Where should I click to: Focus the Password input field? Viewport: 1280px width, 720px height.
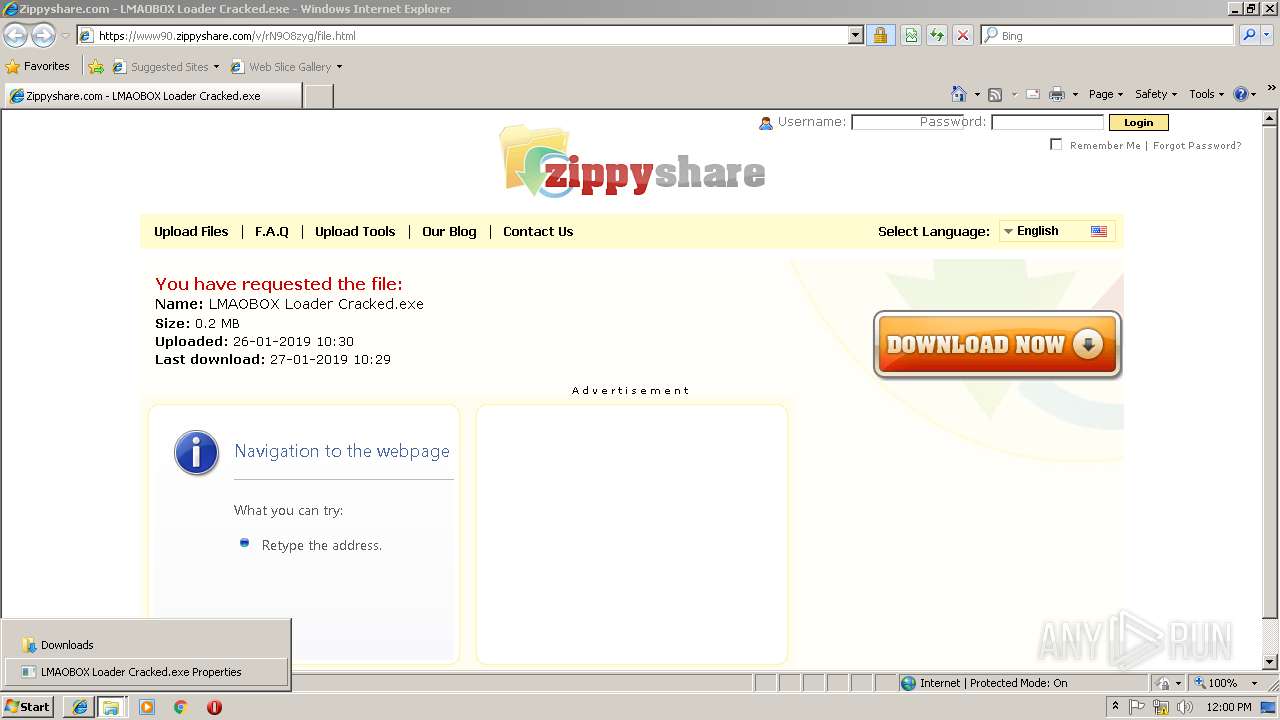(x=1047, y=122)
